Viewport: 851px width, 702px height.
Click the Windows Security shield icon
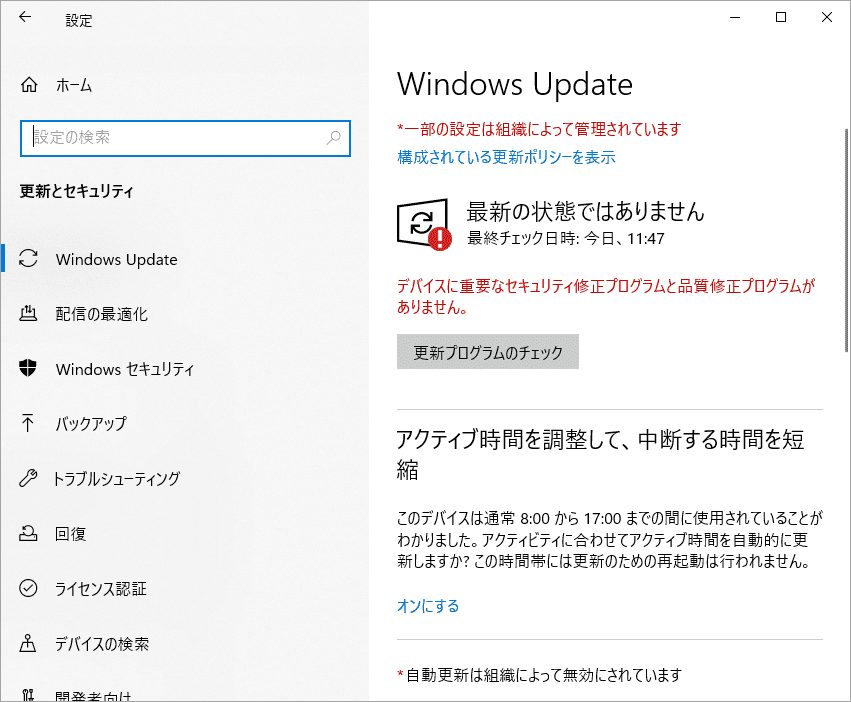(x=28, y=368)
